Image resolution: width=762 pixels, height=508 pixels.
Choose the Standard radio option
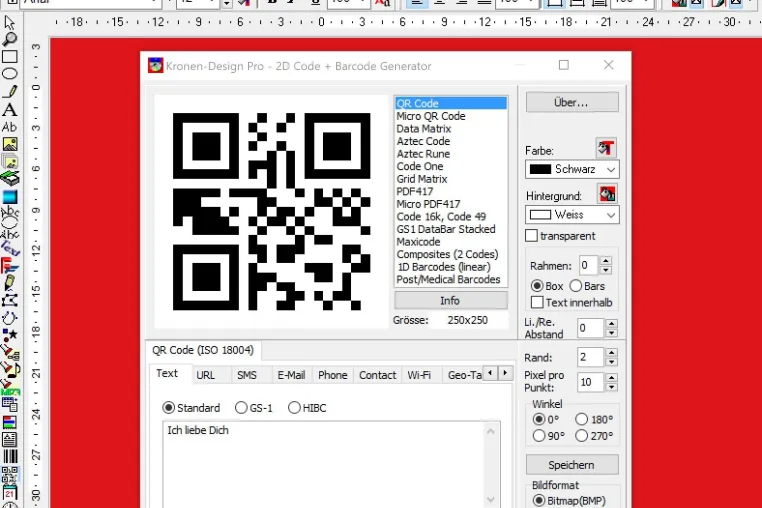(169, 407)
